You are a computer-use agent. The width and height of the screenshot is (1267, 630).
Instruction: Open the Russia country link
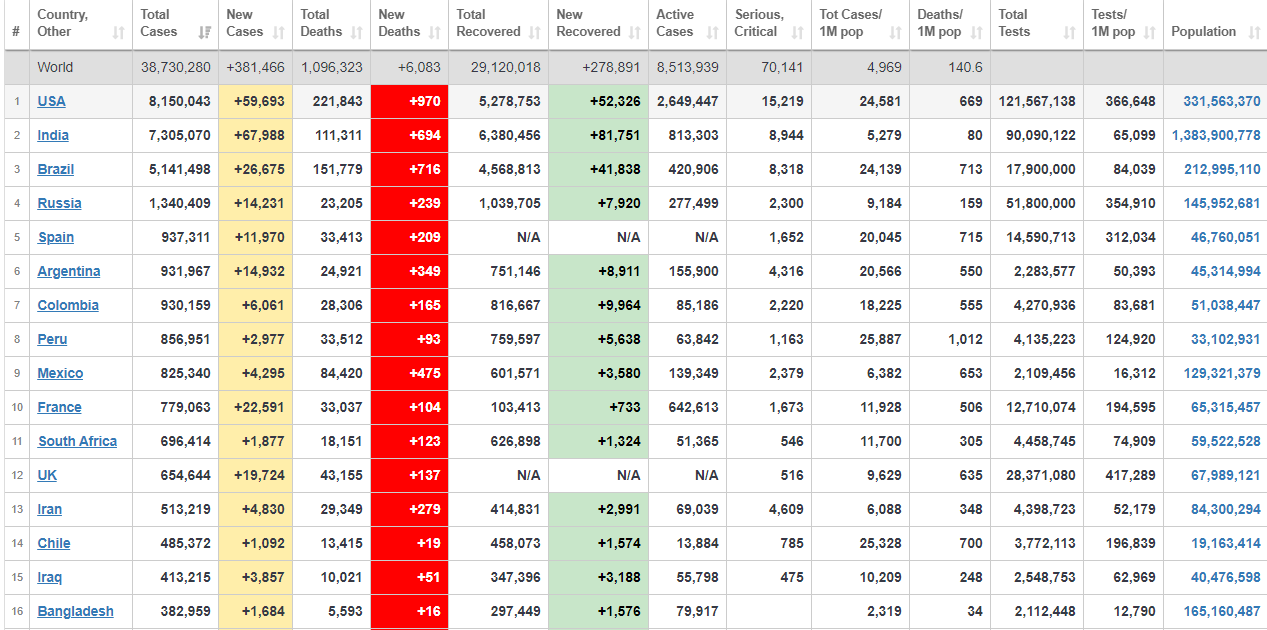[60, 203]
